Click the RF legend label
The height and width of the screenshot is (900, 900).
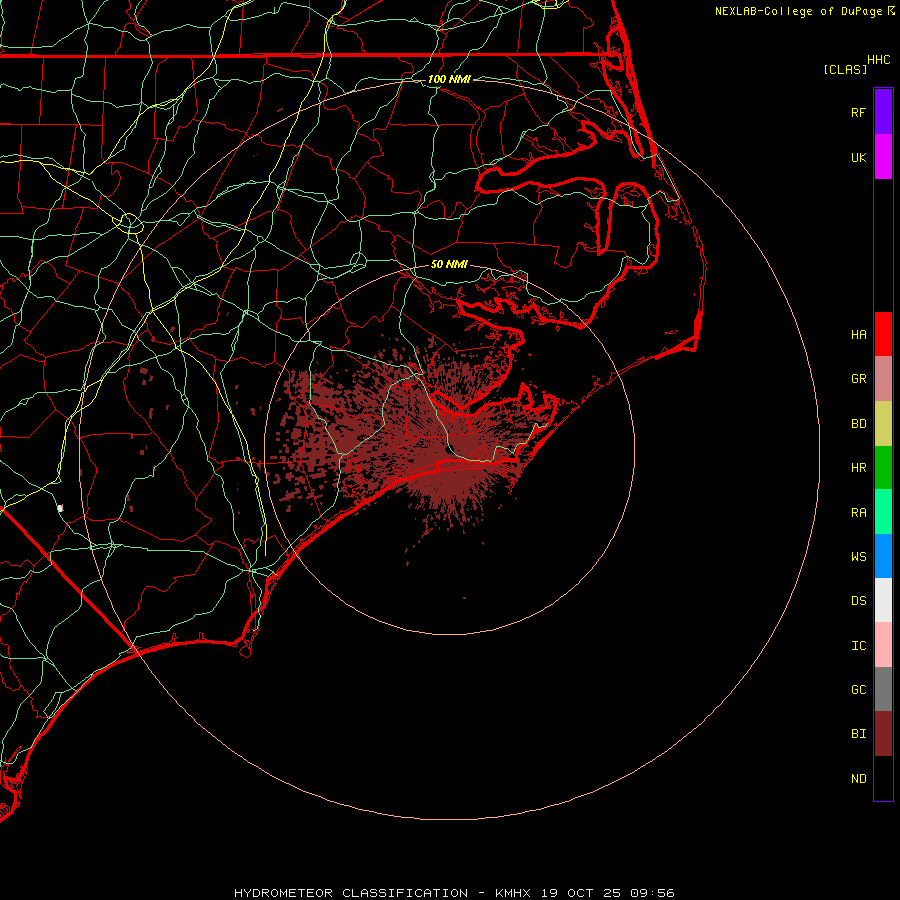point(859,112)
